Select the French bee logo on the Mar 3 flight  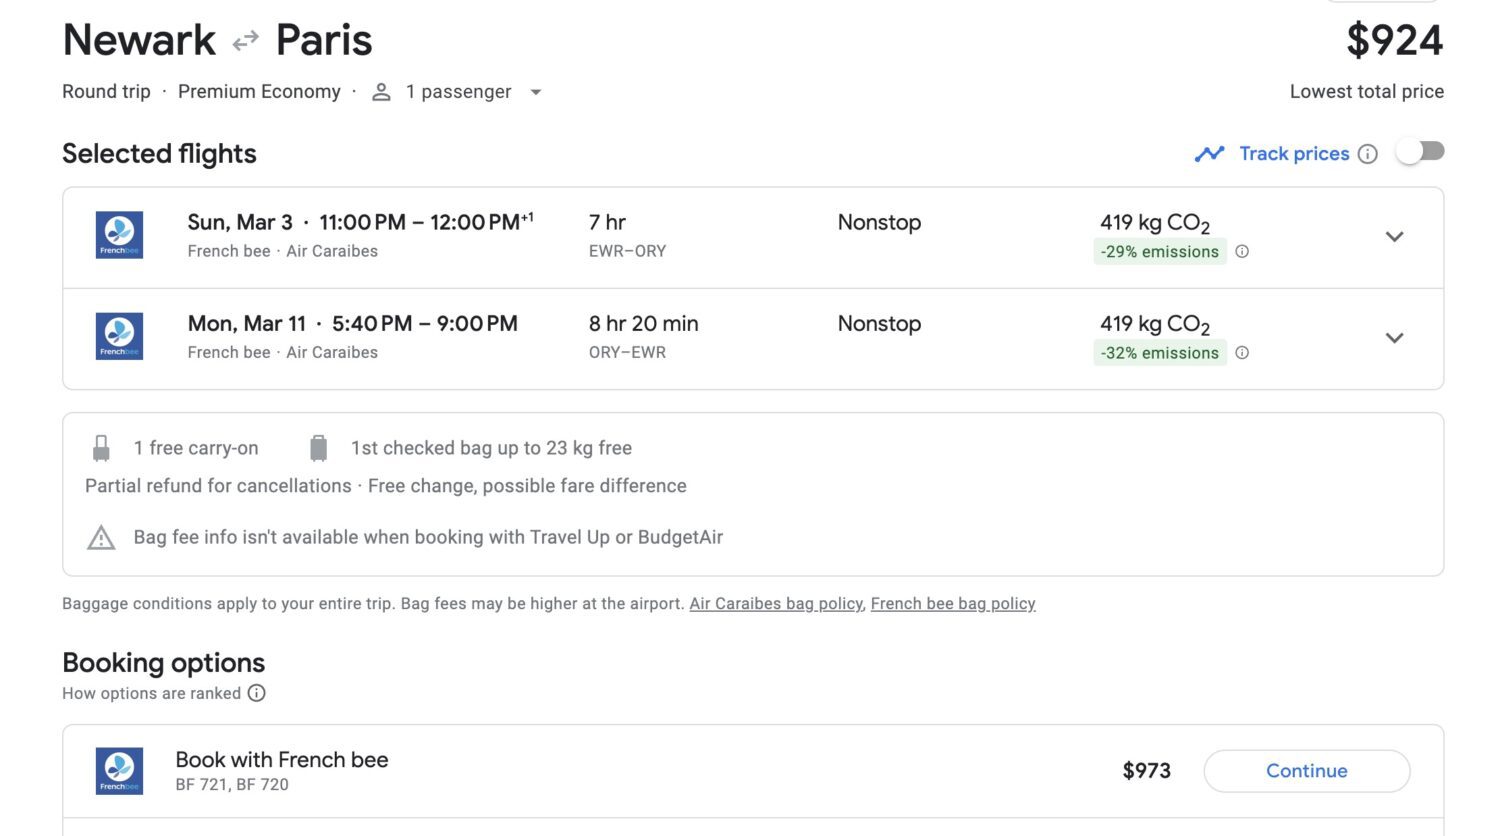pyautogui.click(x=119, y=235)
